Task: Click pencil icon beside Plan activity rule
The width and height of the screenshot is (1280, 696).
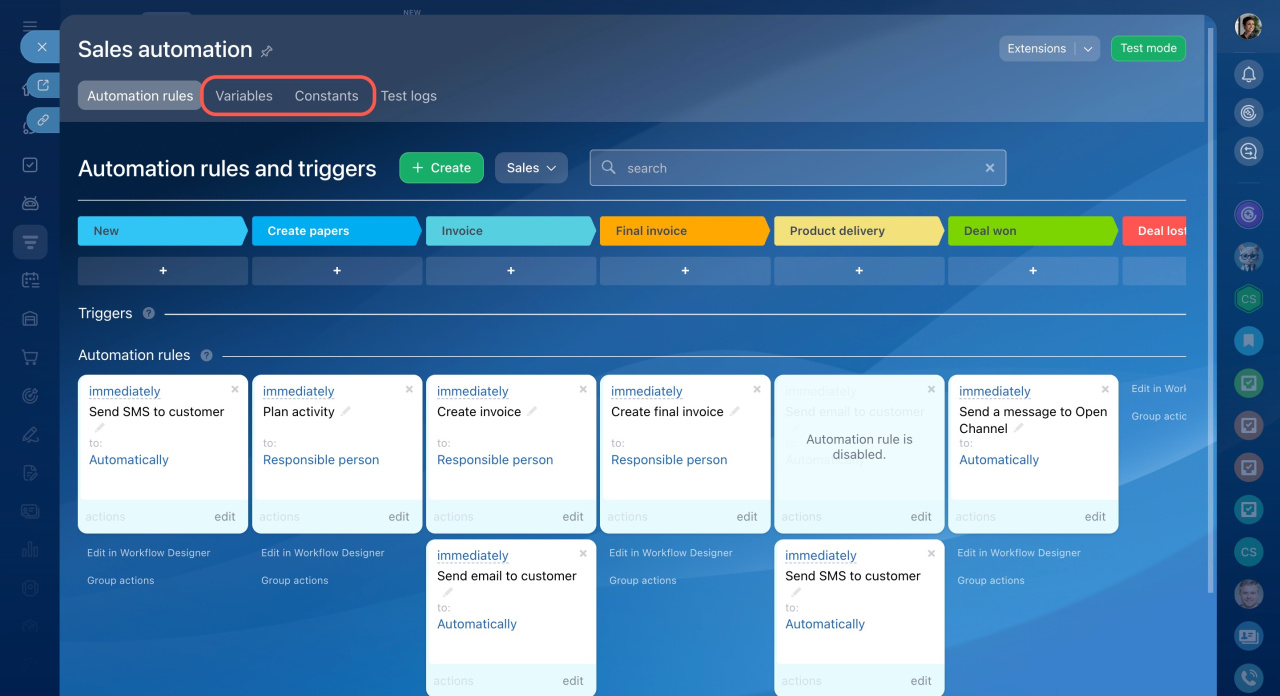Action: pyautogui.click(x=346, y=412)
